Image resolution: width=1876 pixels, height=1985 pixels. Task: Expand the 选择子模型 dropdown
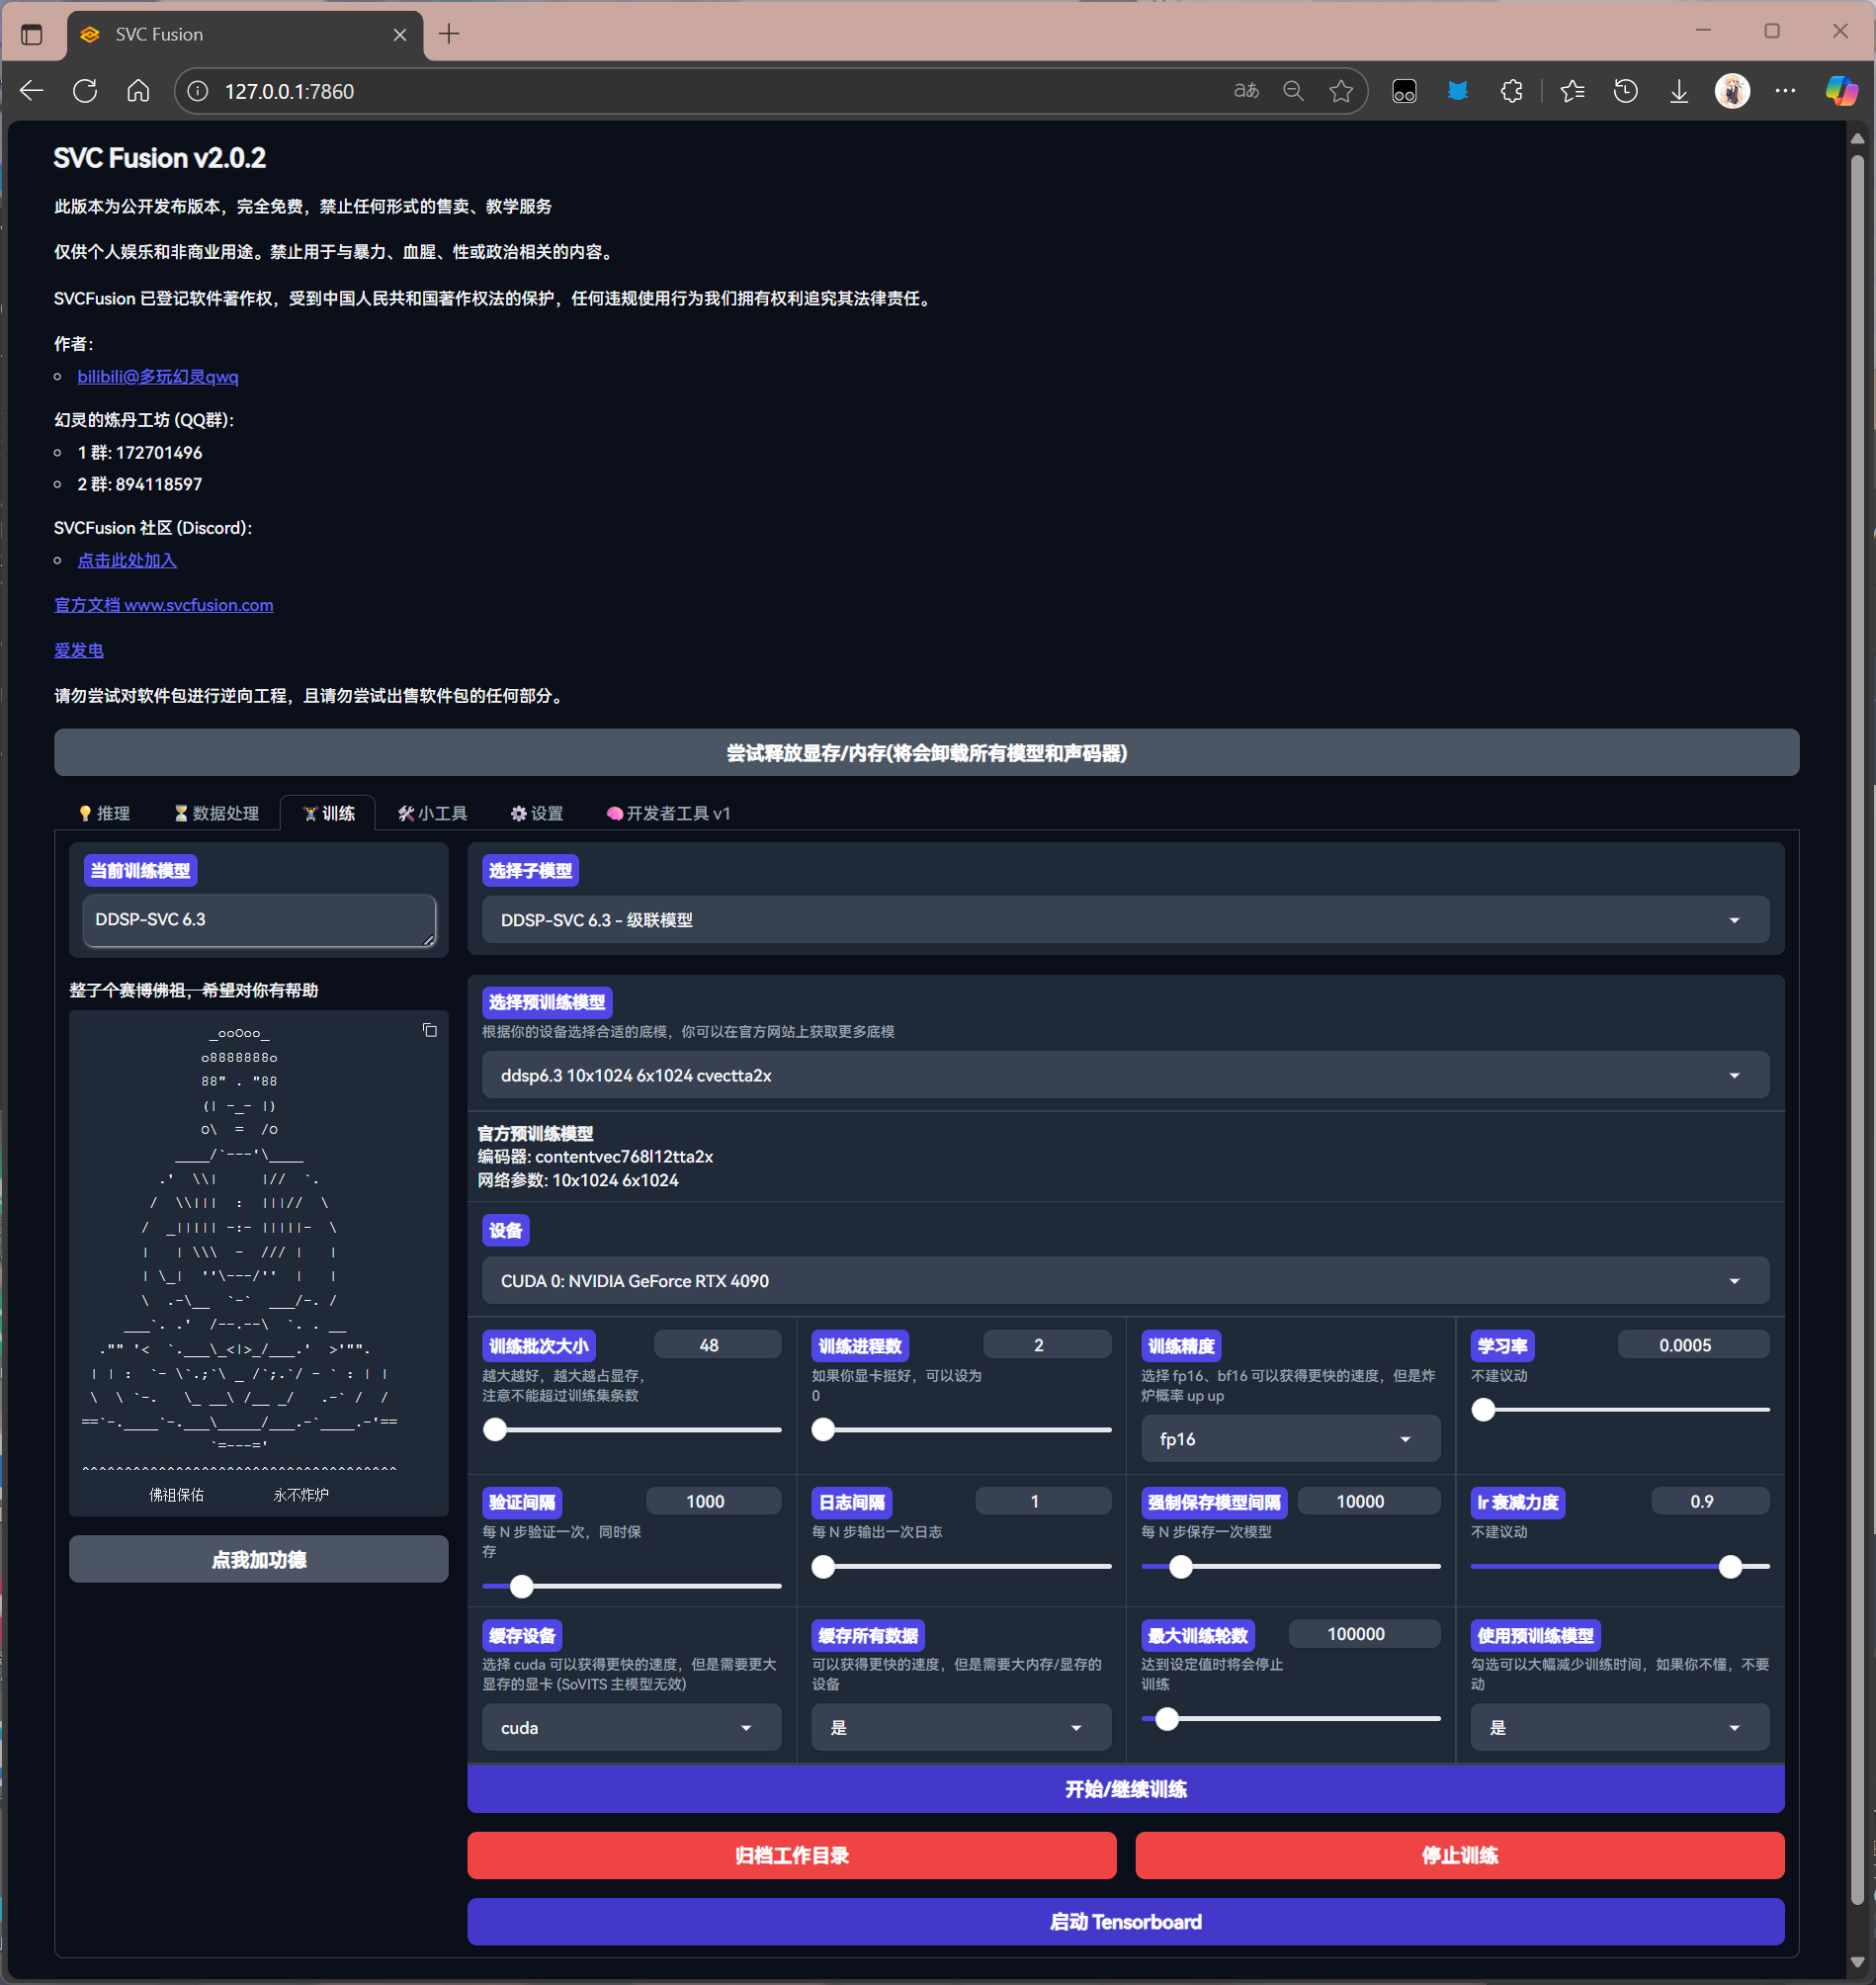pos(1125,920)
